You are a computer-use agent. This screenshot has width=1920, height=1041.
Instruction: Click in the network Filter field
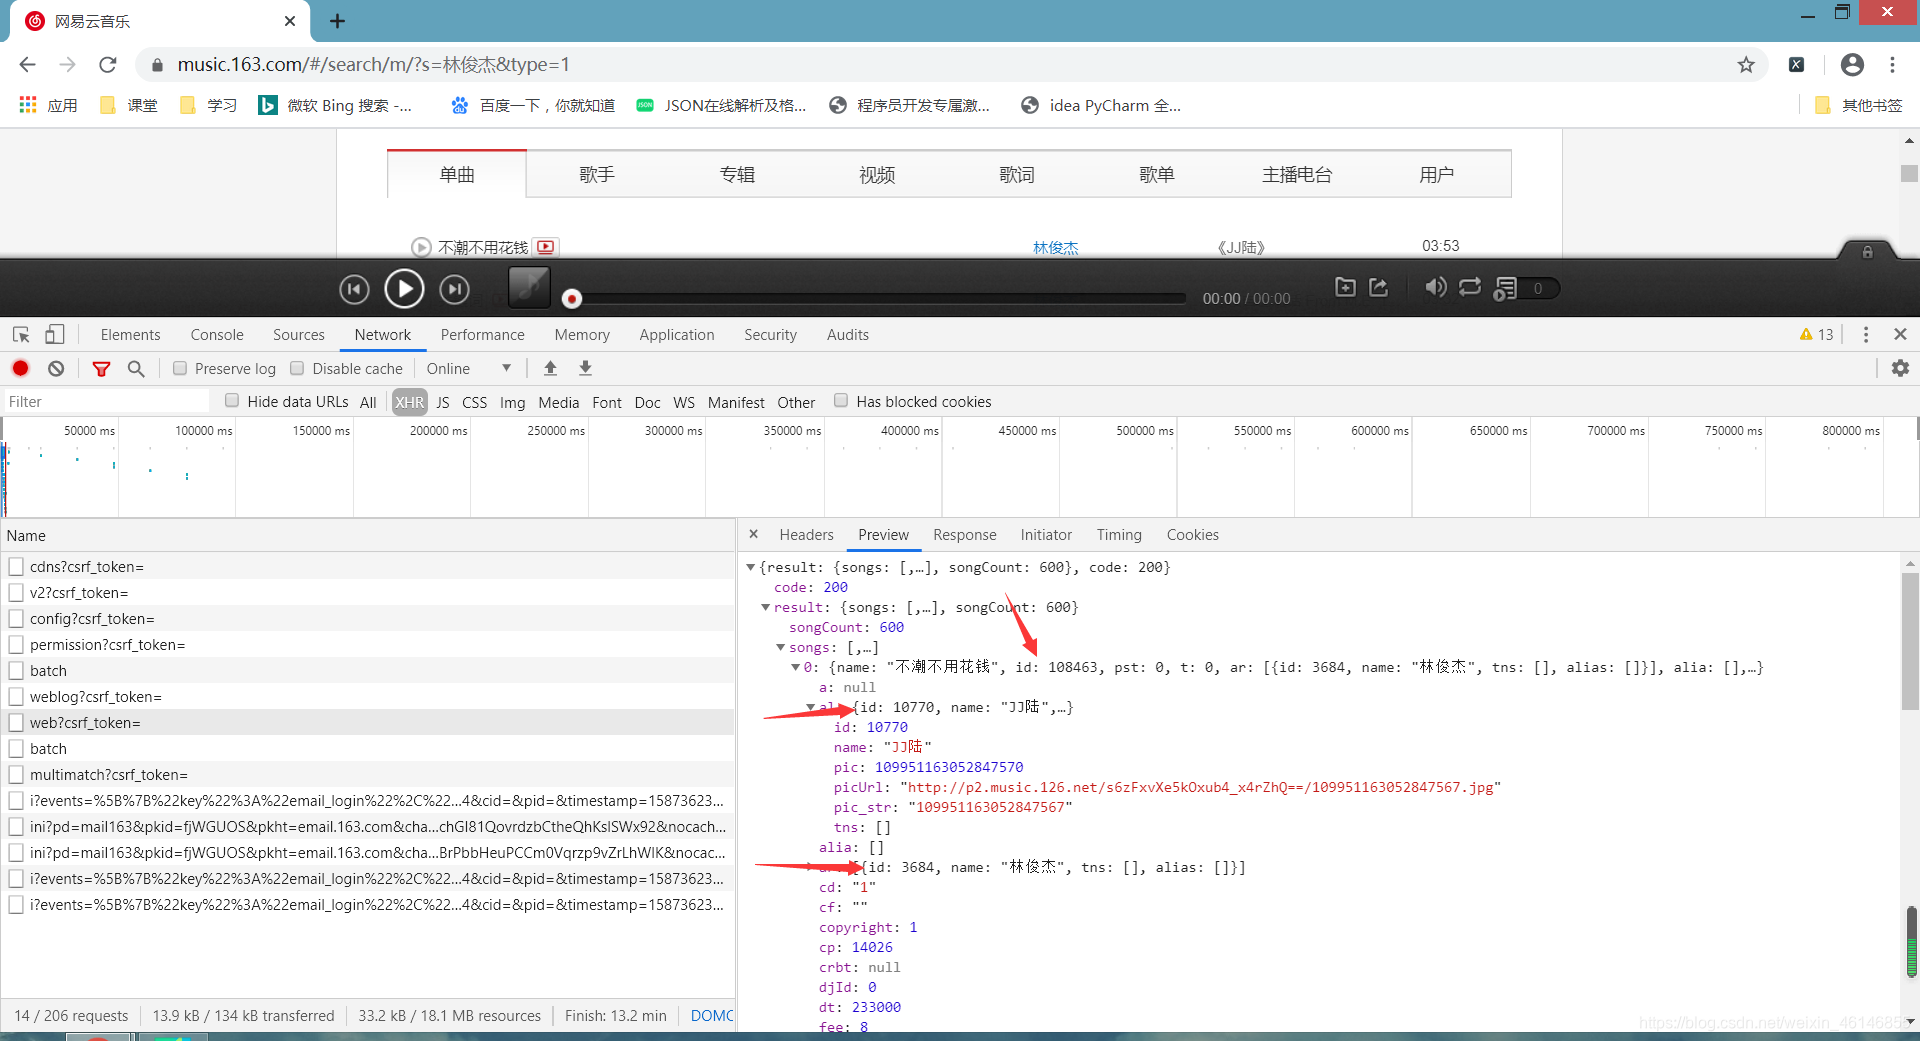point(106,401)
